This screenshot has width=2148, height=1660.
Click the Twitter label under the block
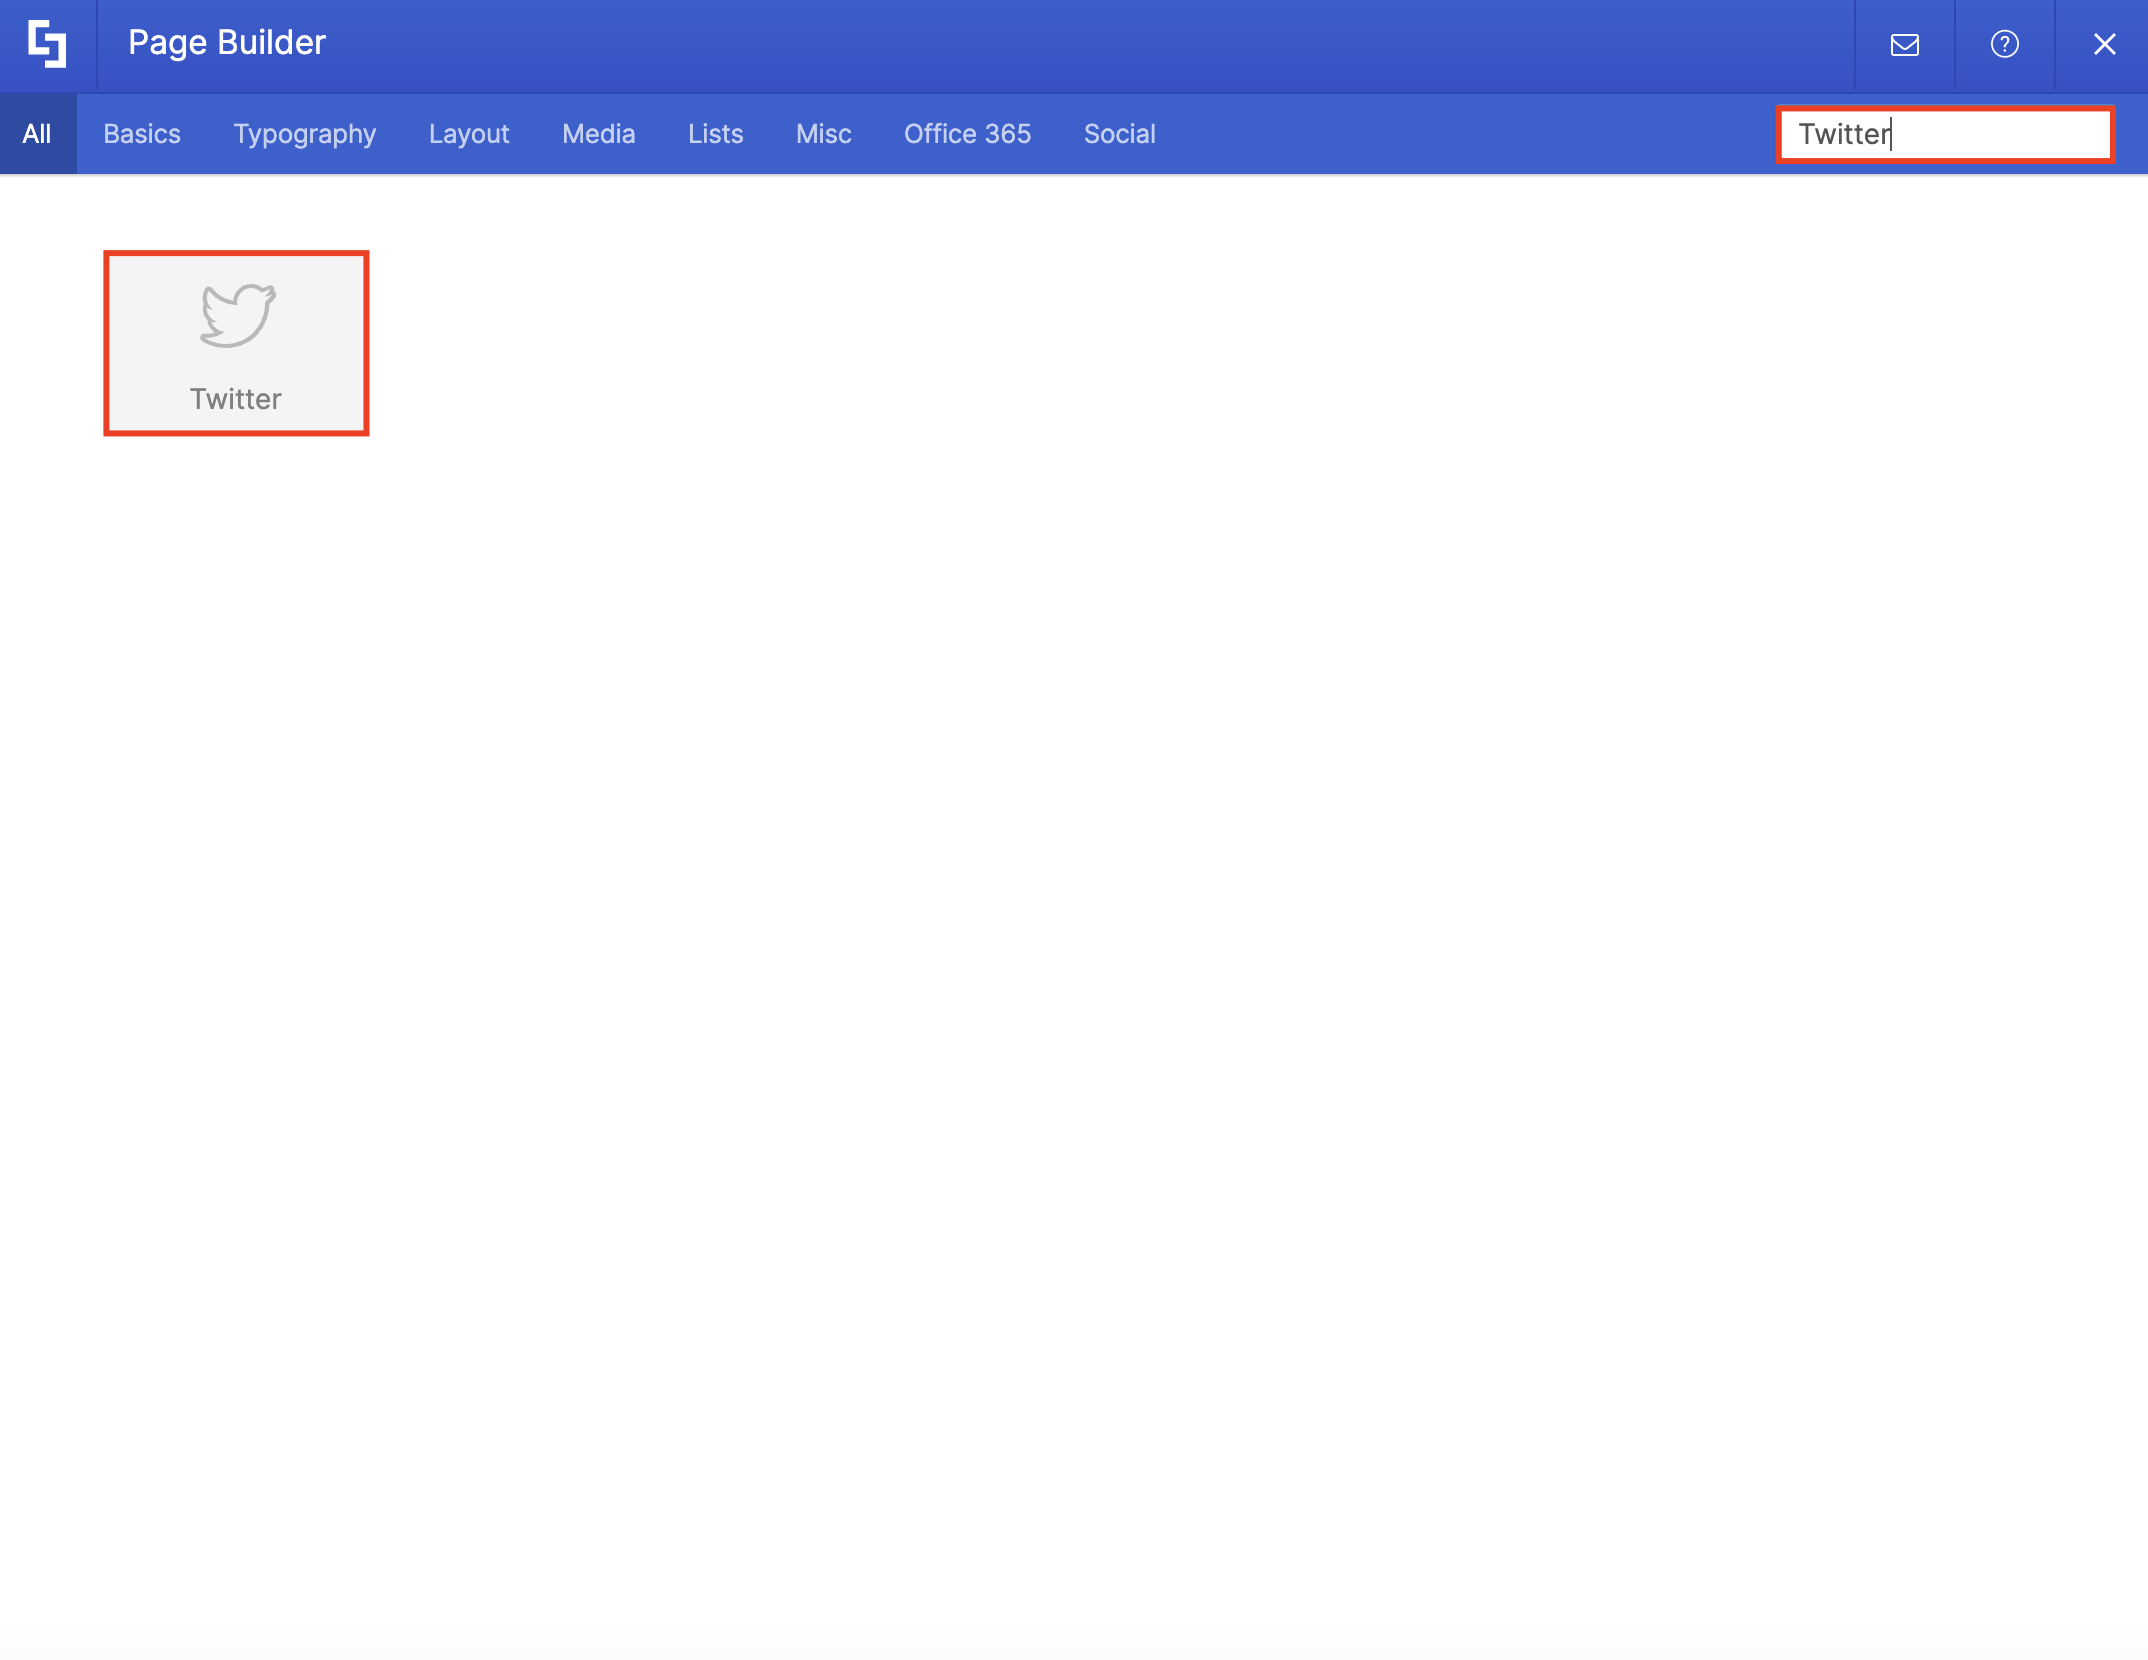[x=236, y=398]
